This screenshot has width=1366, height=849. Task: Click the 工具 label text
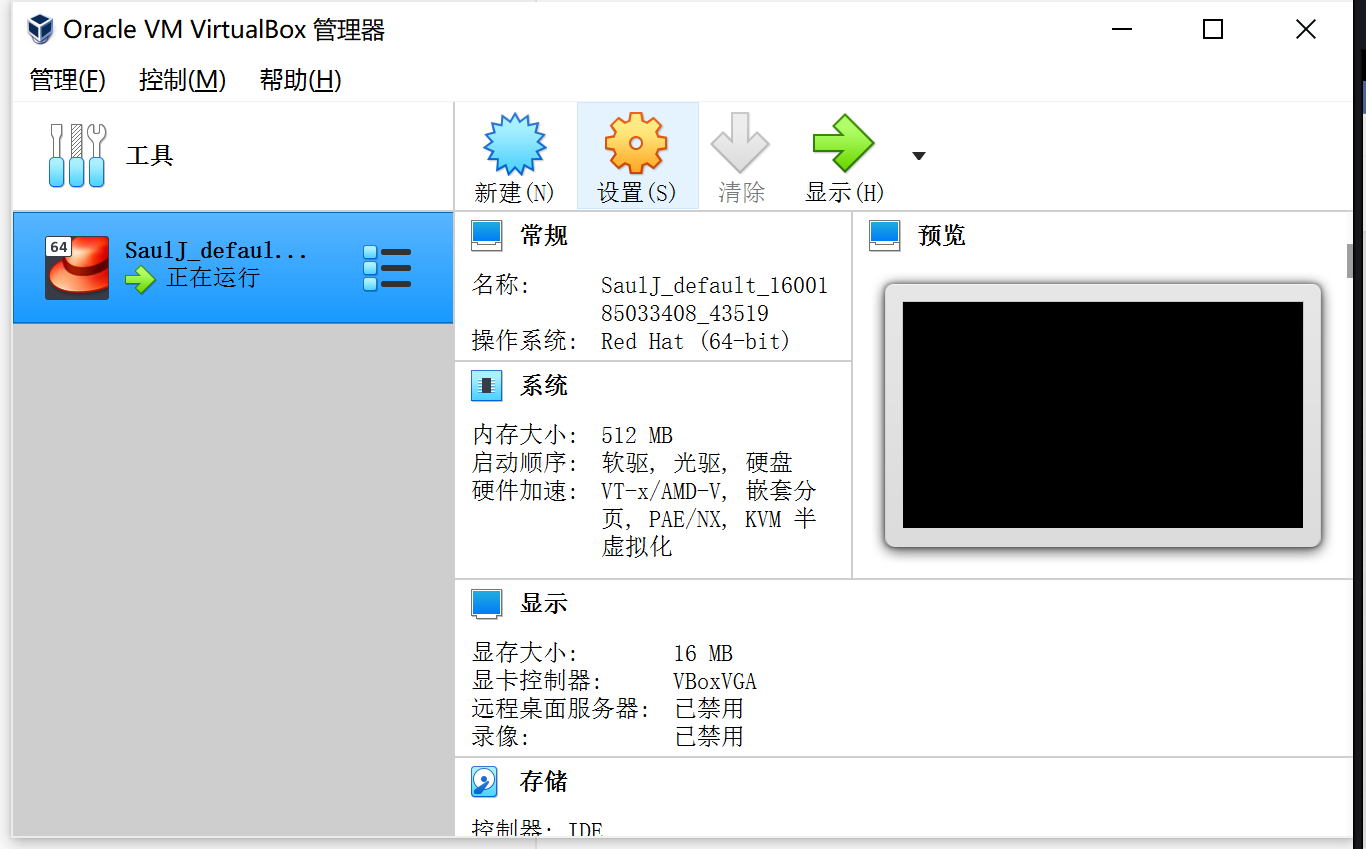(150, 156)
